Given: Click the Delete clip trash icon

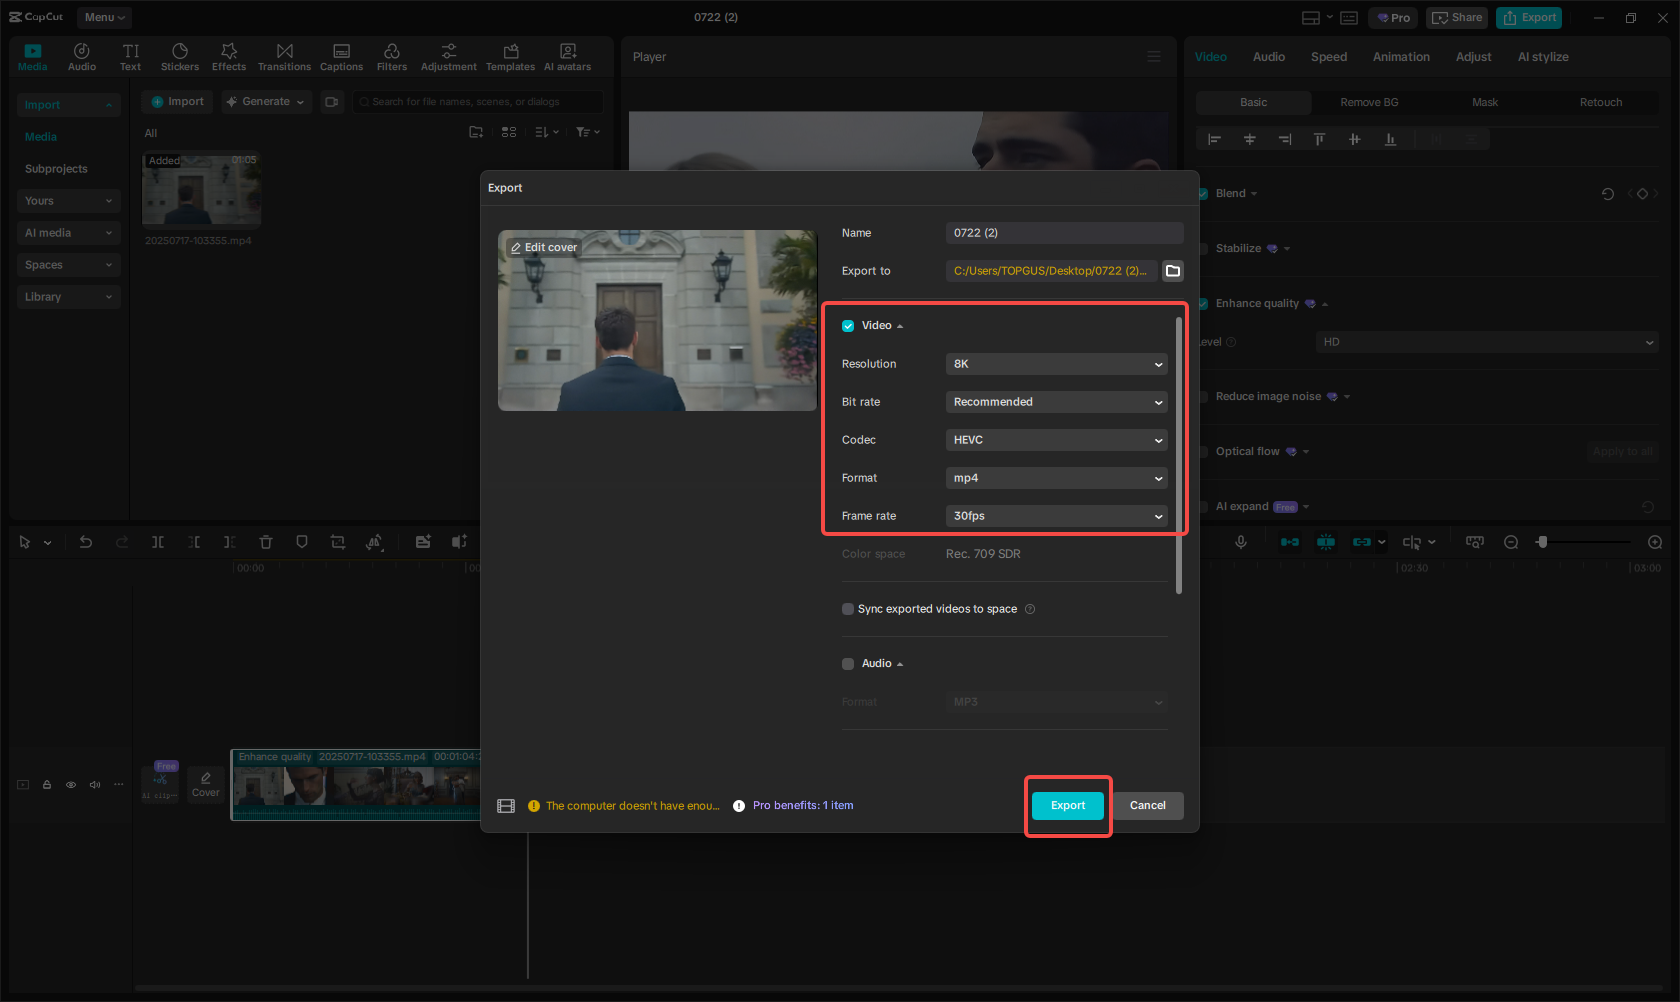Looking at the screenshot, I should coord(266,541).
